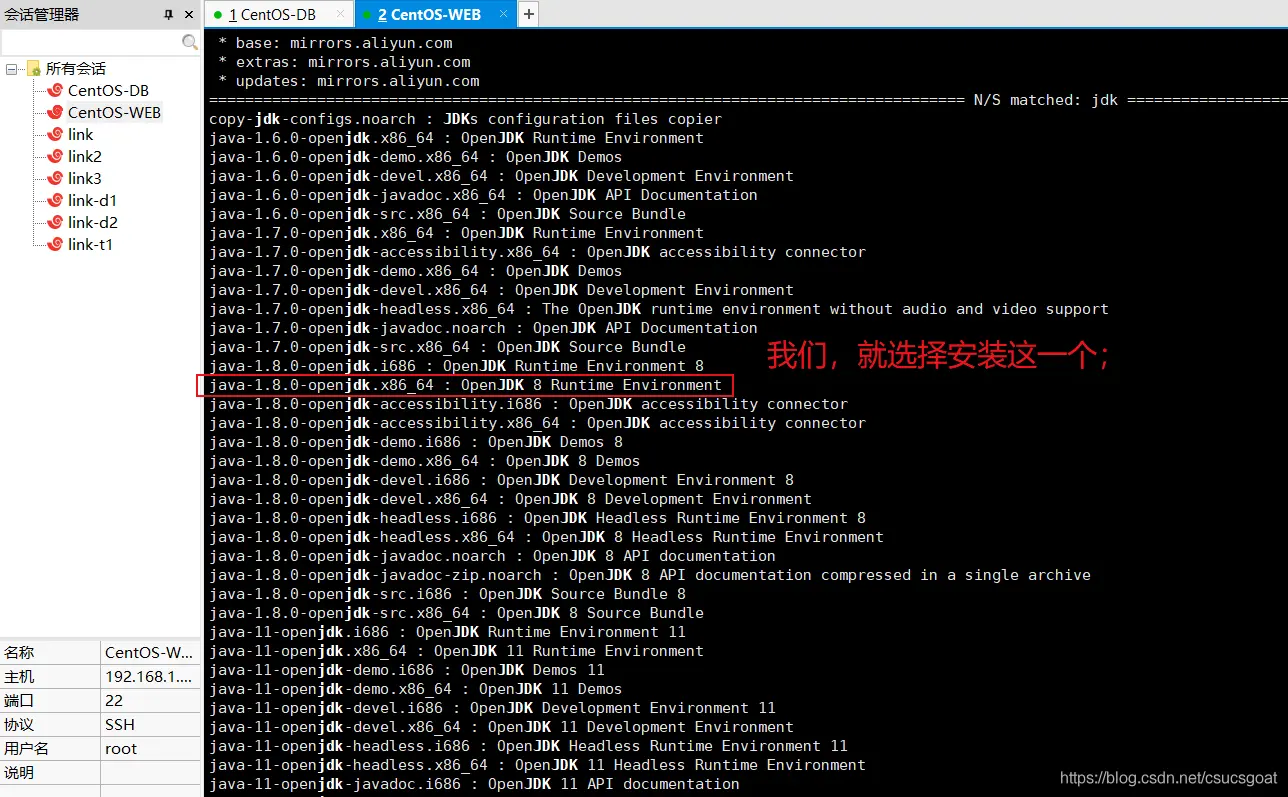Click the java-1.7.0-openjdk-accessibility.x86_64 line

click(x=537, y=252)
